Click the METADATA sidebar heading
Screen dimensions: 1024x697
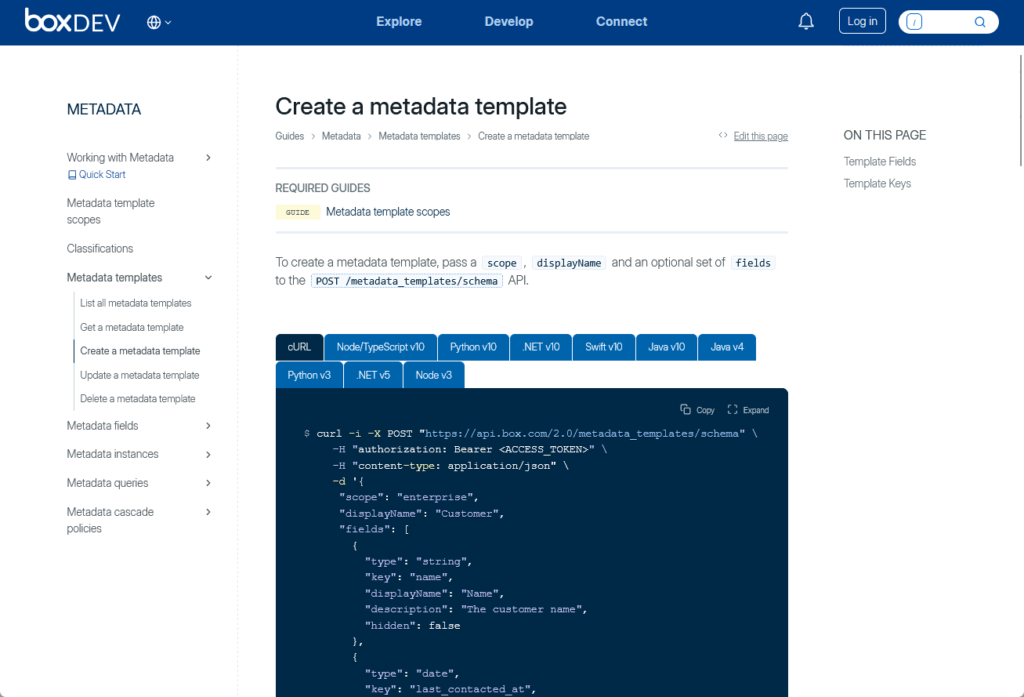[104, 109]
